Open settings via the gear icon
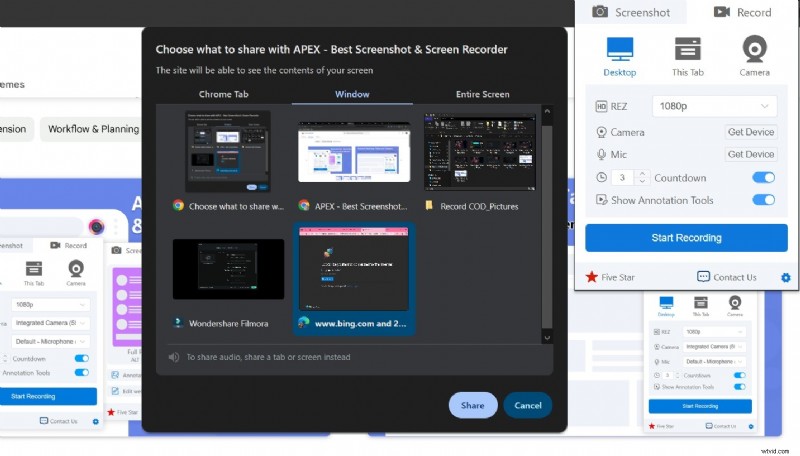Viewport: 800px width, 456px height. click(785, 277)
